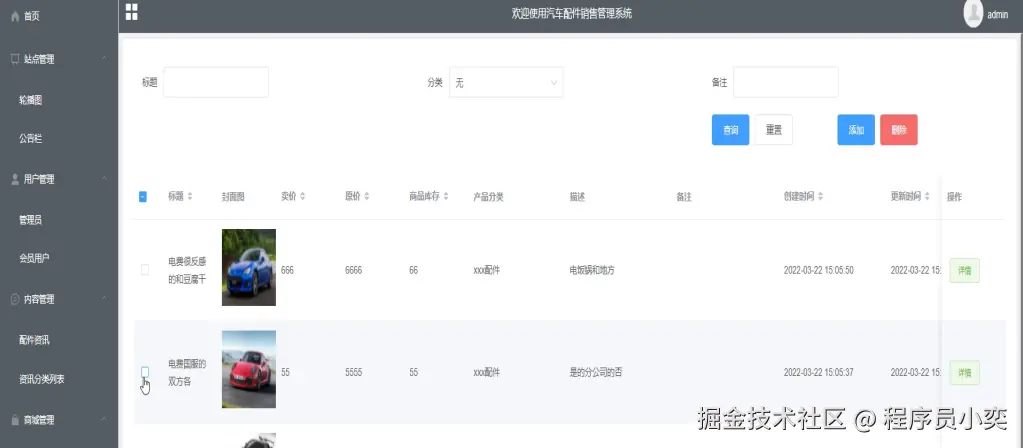The width and height of the screenshot is (1023, 448).
Task: Toggle the select-all header checkbox
Action: [x=143, y=196]
